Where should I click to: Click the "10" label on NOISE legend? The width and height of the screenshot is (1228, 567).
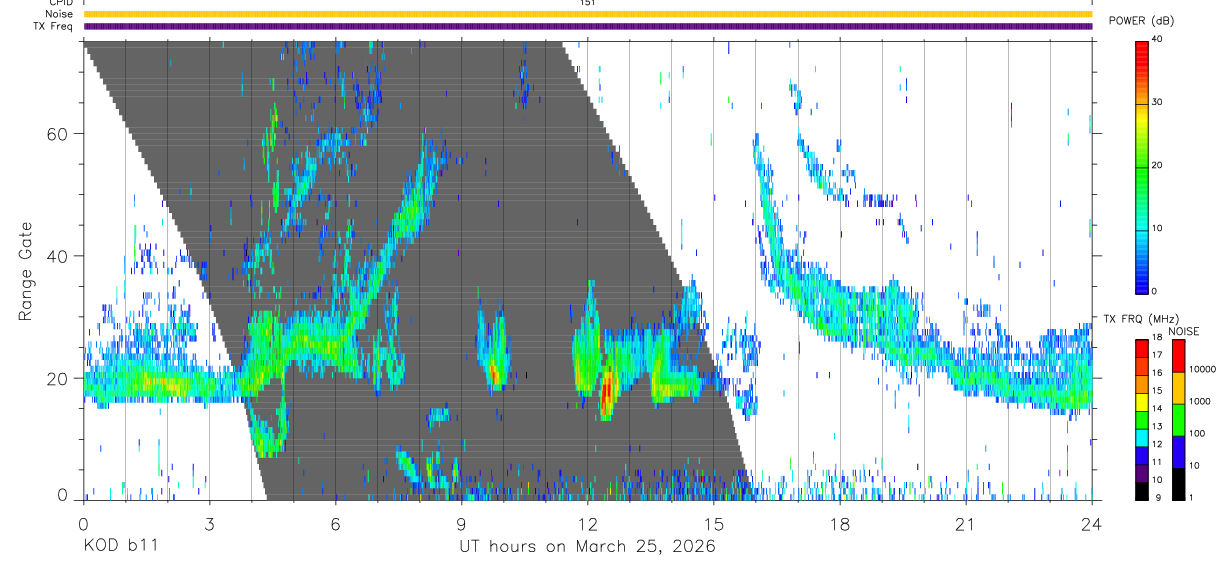tap(1194, 465)
